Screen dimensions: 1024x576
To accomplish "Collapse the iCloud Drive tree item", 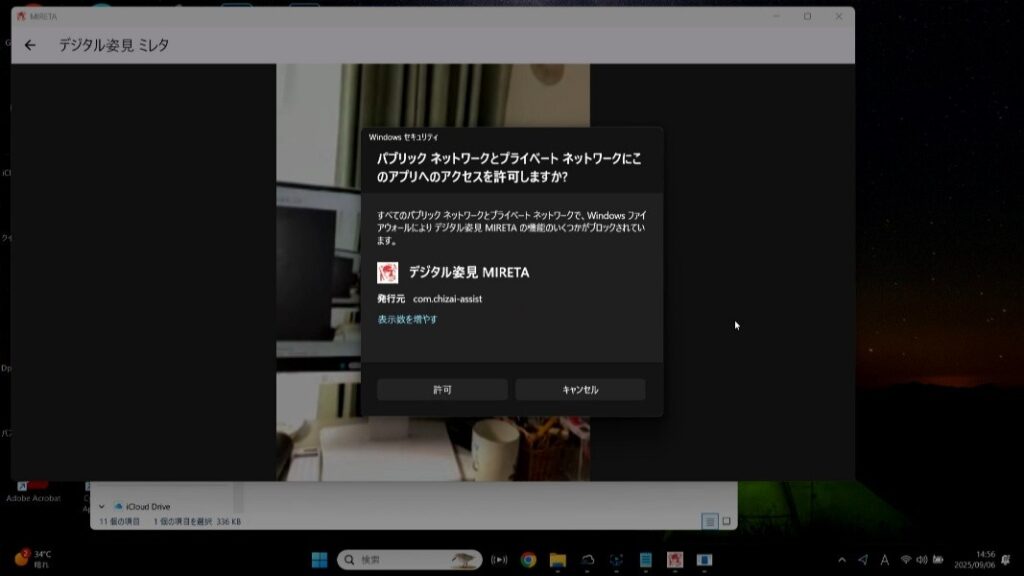I will coord(102,506).
